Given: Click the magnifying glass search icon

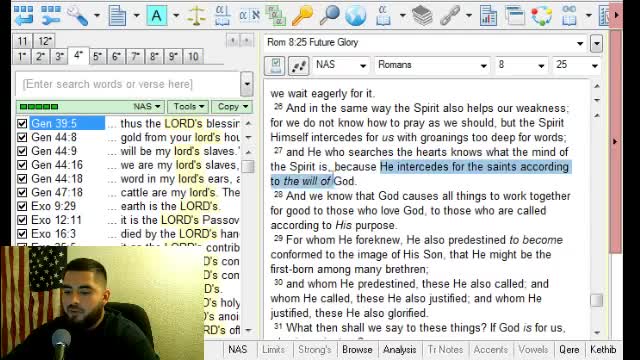Looking at the screenshot, I should click(329, 16).
